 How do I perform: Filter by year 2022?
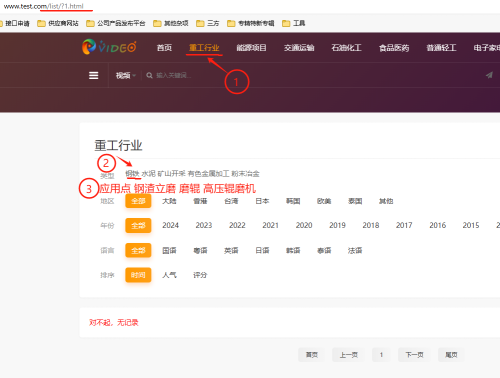click(237, 225)
